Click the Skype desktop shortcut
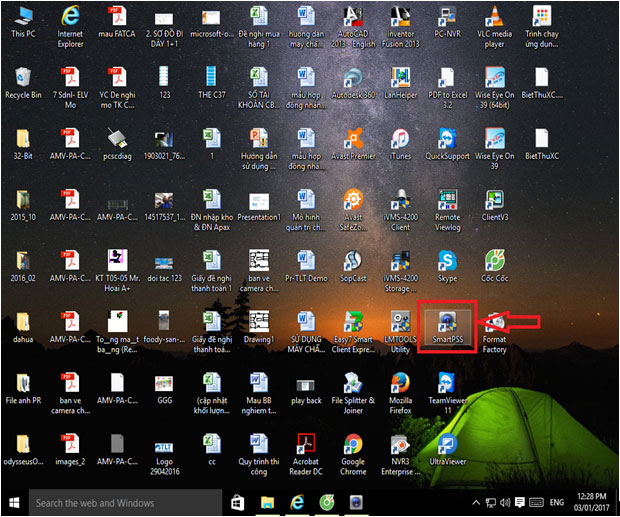 tap(447, 263)
